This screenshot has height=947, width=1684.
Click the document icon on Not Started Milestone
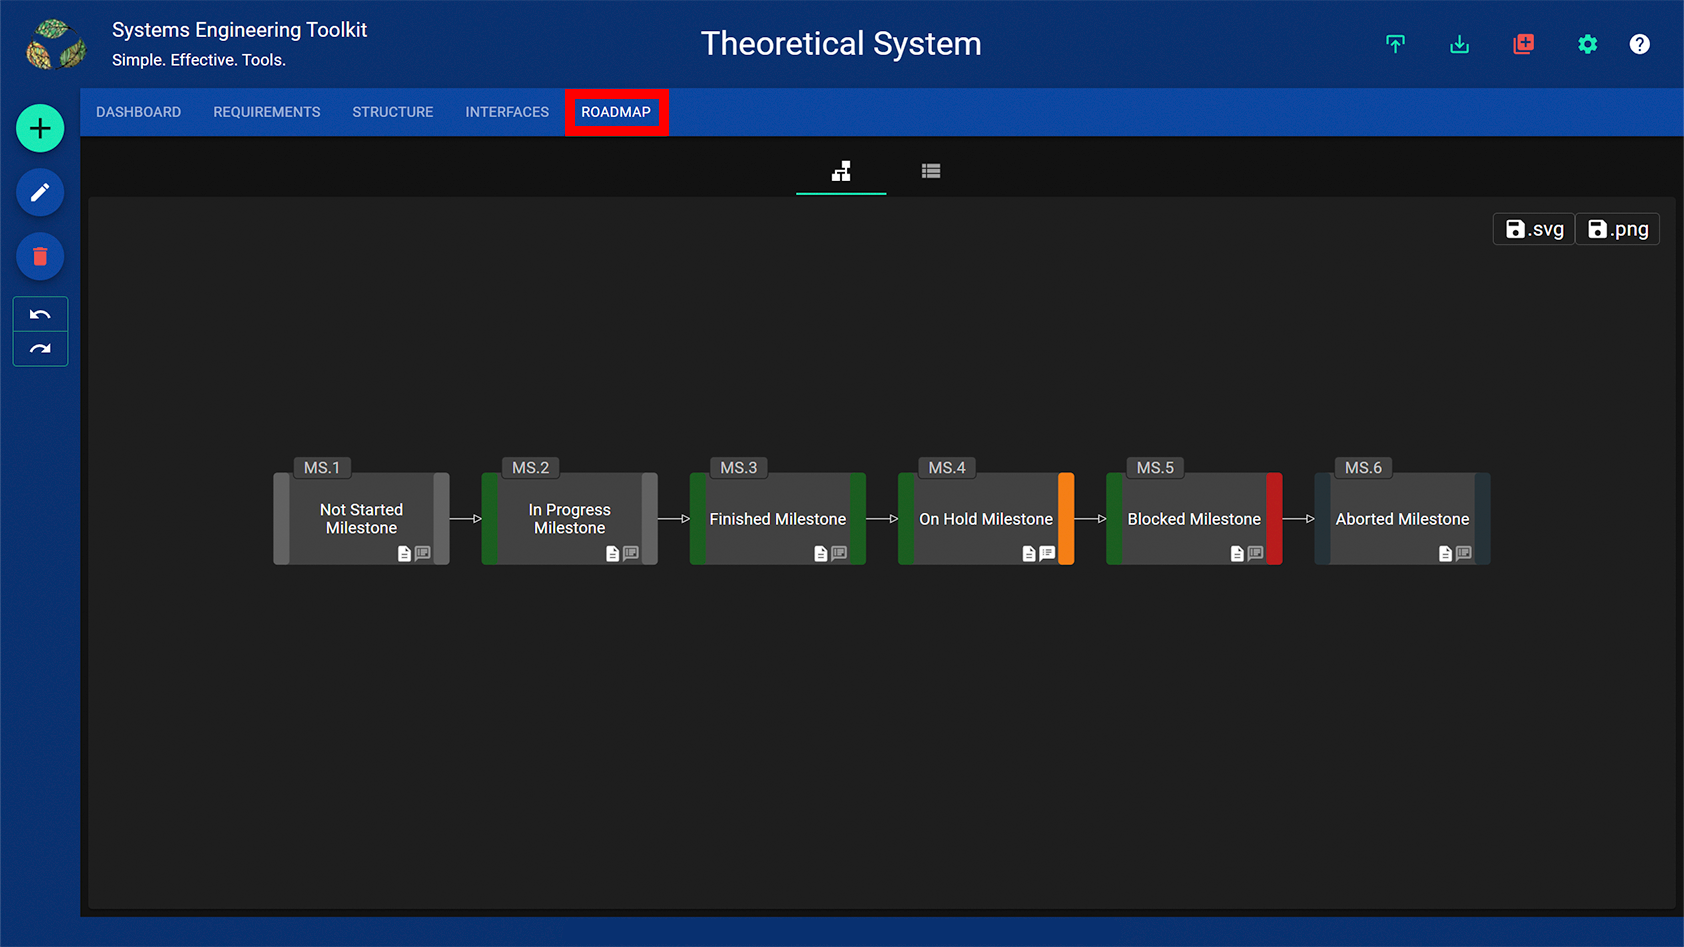tap(404, 553)
